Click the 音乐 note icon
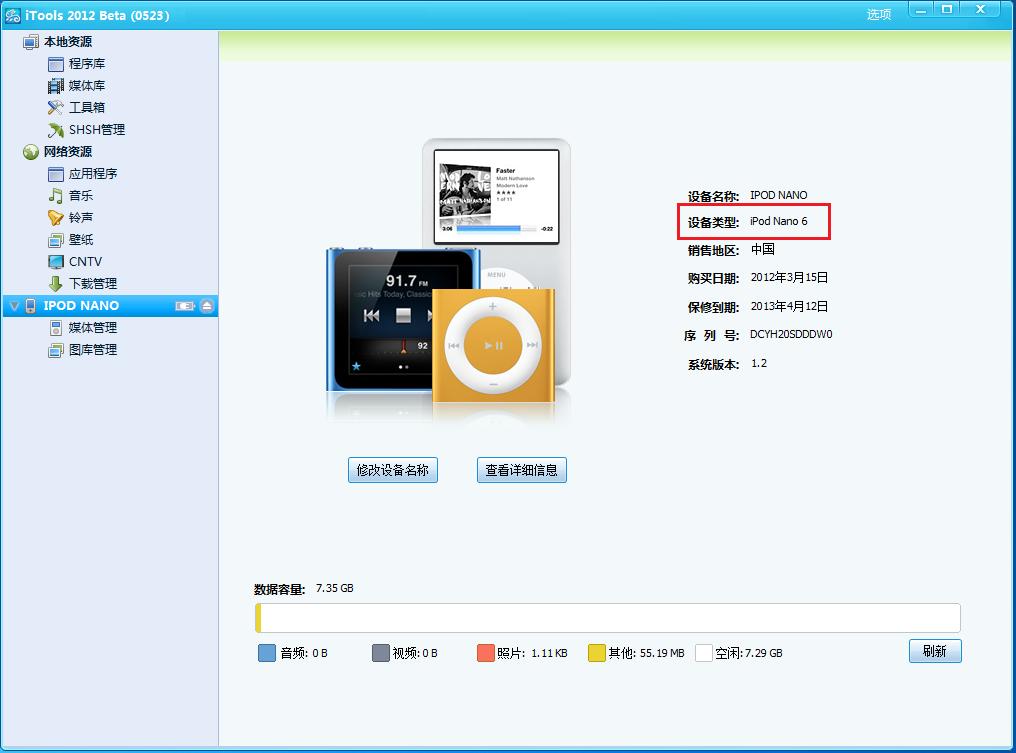Screen dimensions: 1016x753 coord(56,196)
